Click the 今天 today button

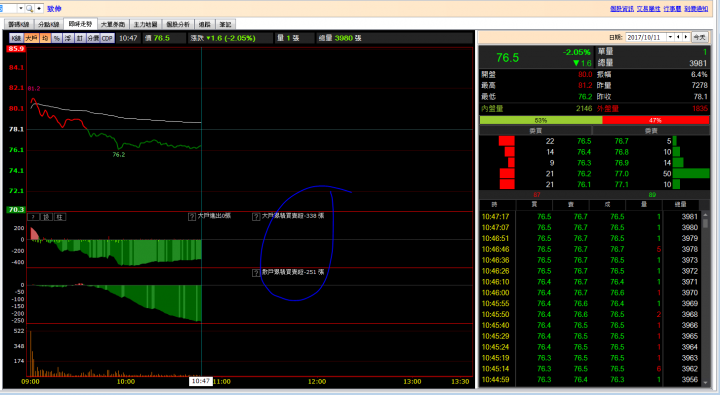[x=699, y=37]
